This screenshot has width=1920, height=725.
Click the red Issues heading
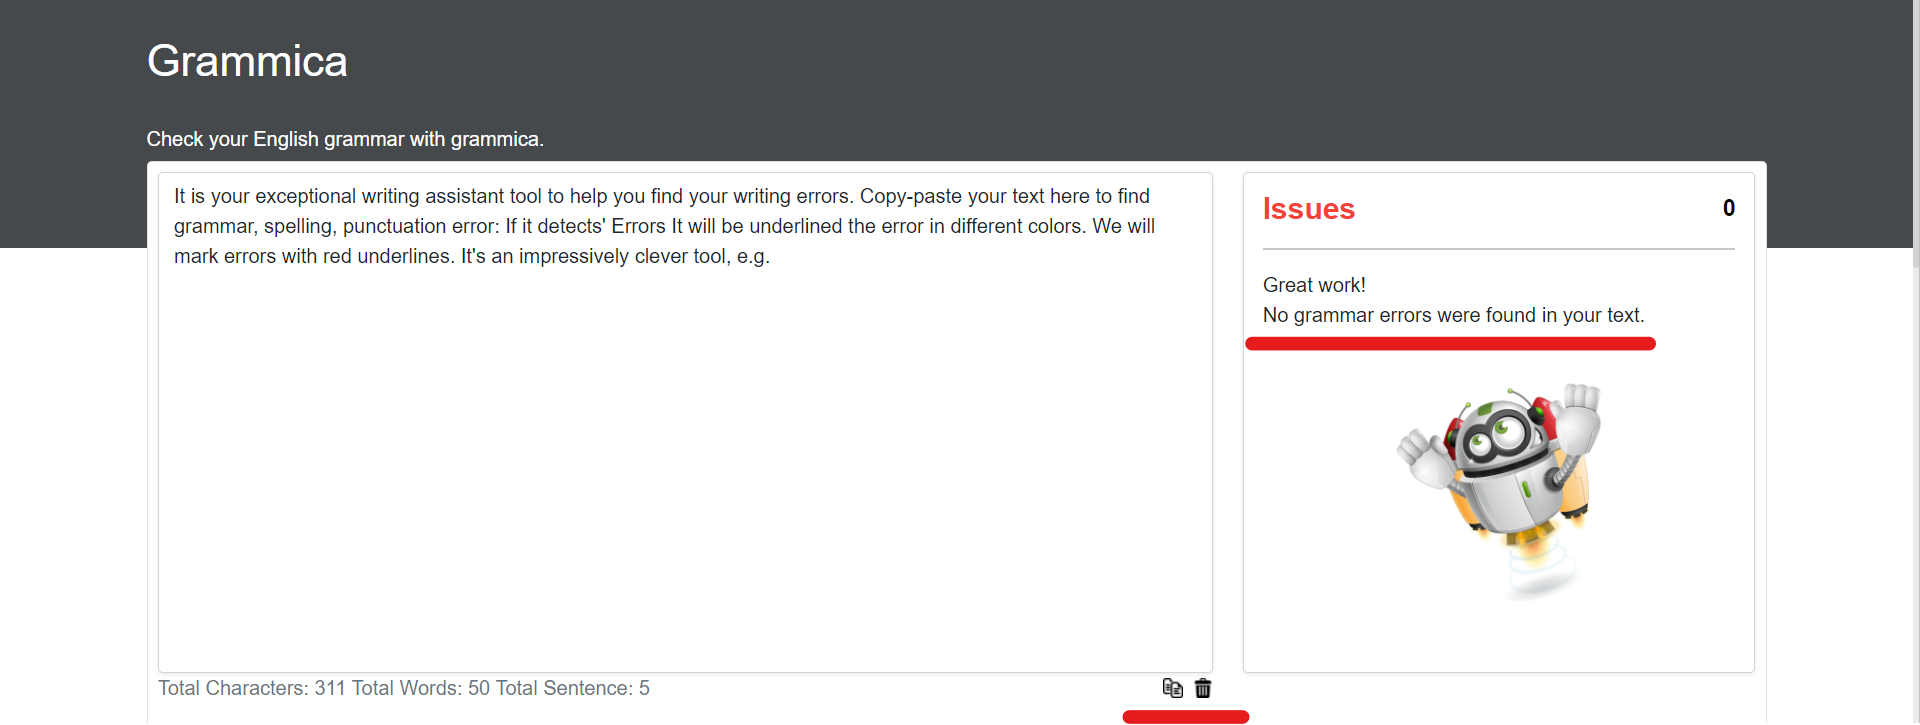point(1308,208)
